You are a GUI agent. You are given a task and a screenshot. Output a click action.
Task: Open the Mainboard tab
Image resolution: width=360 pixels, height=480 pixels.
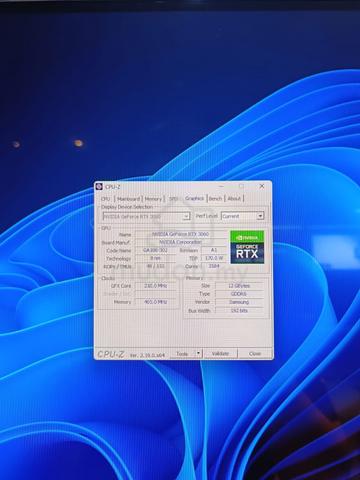coord(129,199)
